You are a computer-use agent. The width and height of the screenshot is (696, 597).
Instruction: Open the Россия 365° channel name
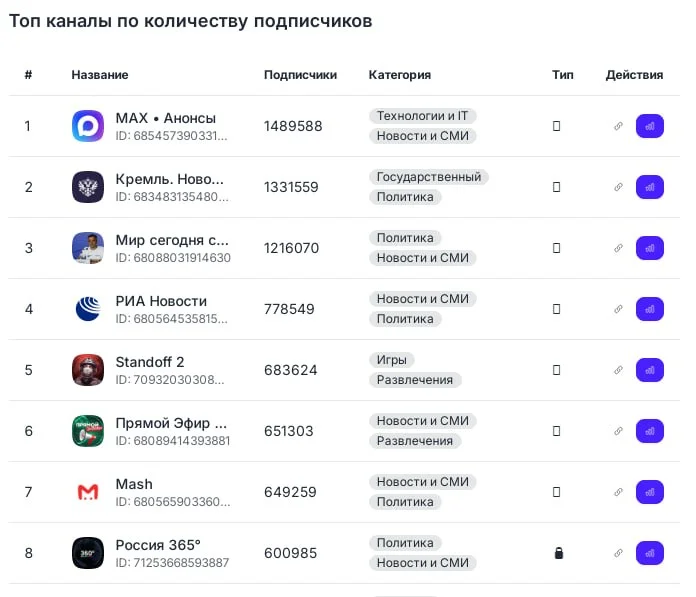[158, 545]
